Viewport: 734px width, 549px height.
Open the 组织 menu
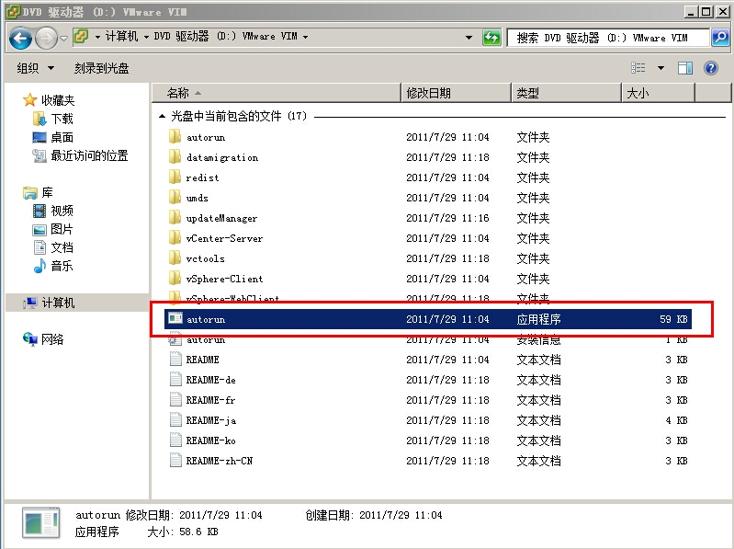click(x=35, y=68)
